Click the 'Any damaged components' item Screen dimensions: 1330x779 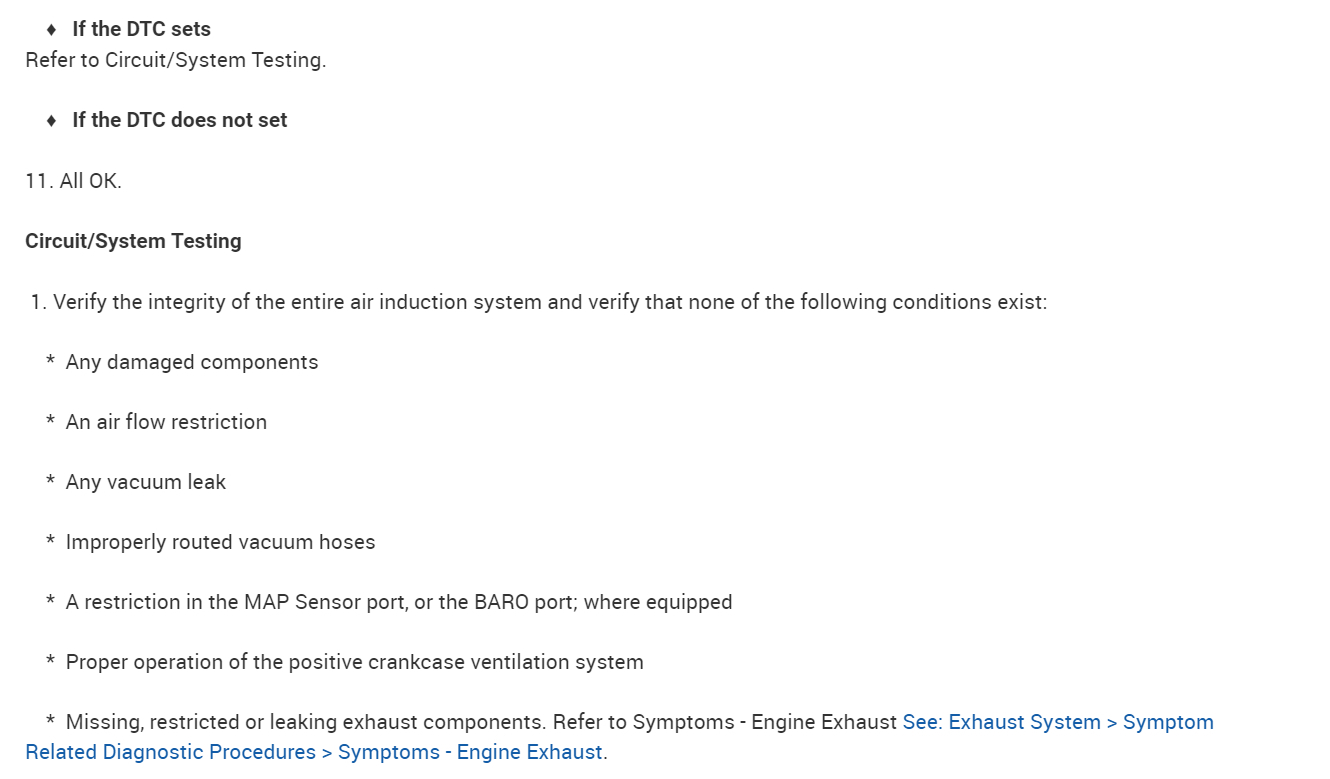point(192,362)
